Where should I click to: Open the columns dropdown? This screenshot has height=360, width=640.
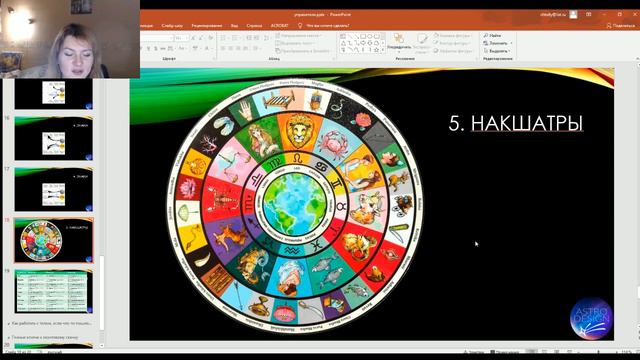[257, 49]
